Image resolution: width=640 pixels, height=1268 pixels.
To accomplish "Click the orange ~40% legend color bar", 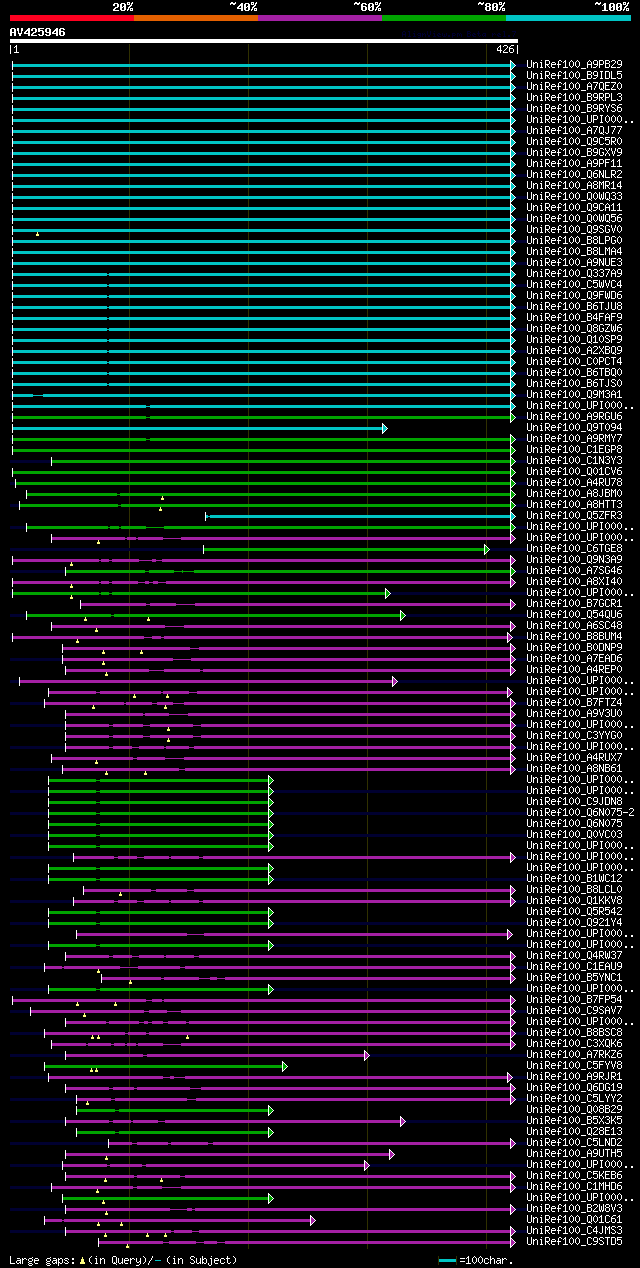I will [x=196, y=18].
